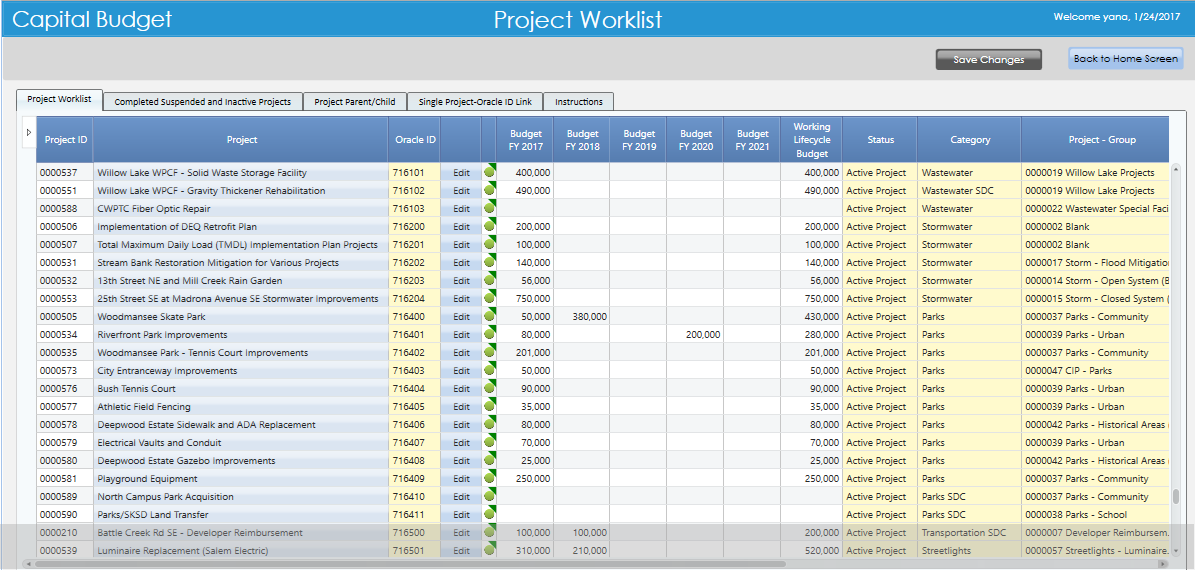
Task: Click green status circle for Woodmansee Skate Park
Action: tap(489, 317)
